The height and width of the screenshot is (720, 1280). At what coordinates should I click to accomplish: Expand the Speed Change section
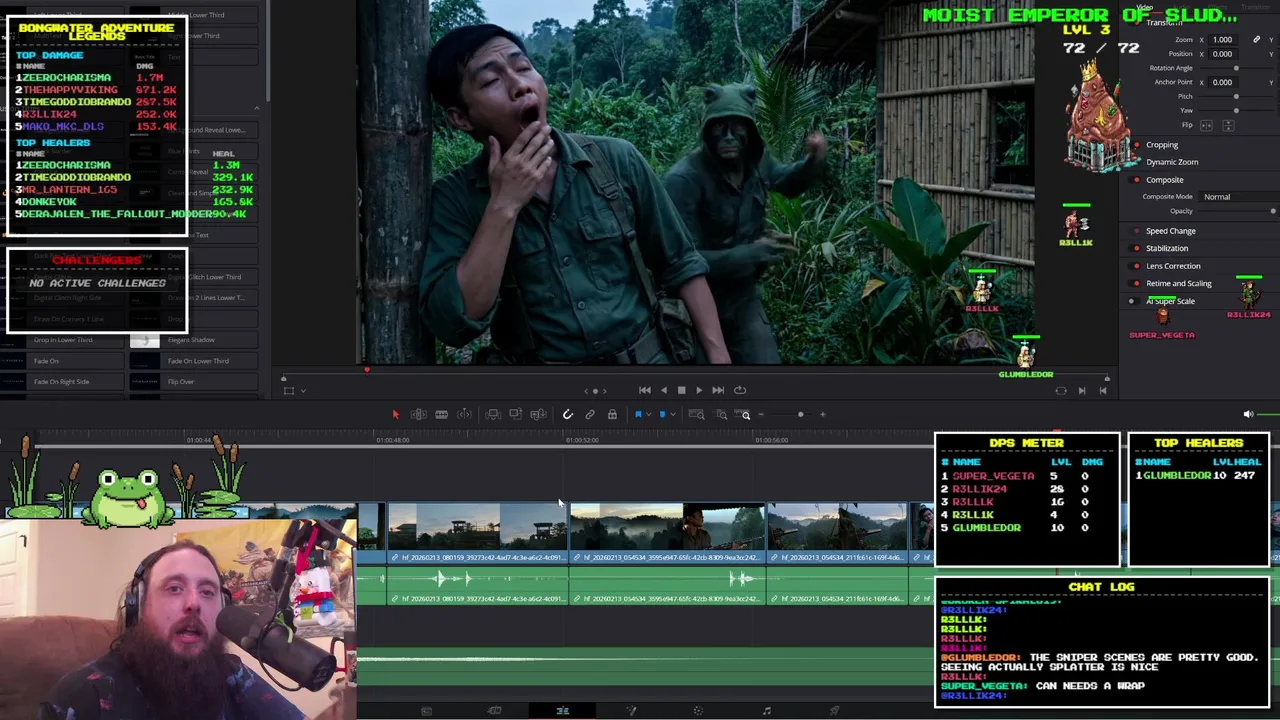(1171, 231)
